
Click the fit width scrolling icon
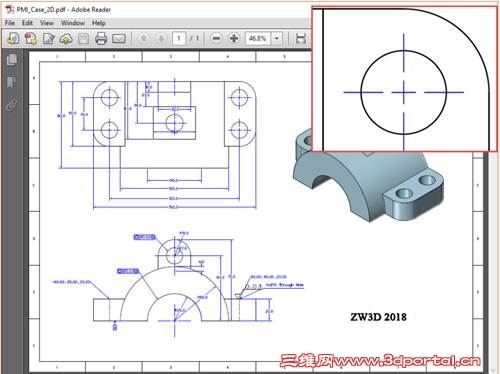coord(301,39)
